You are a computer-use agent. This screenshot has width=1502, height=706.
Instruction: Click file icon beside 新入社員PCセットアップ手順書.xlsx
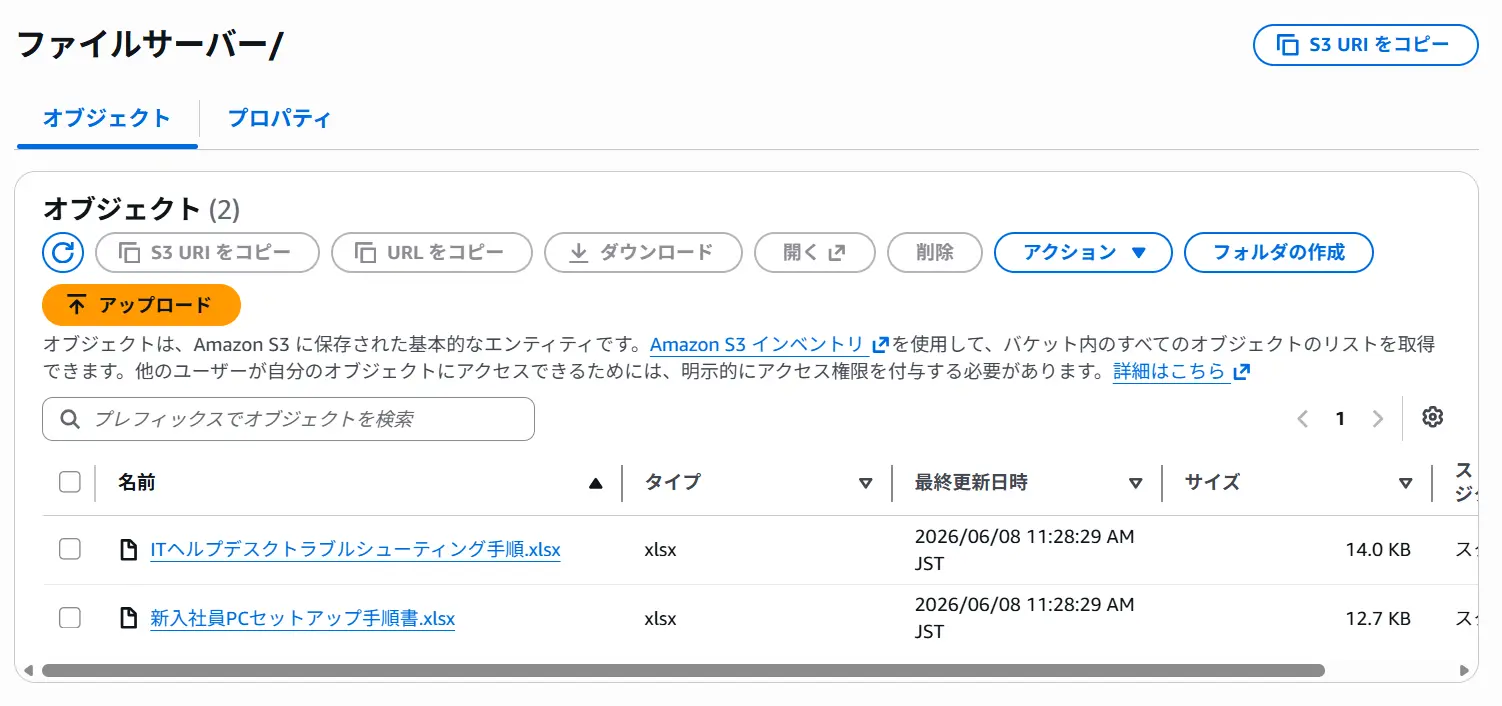[128, 618]
